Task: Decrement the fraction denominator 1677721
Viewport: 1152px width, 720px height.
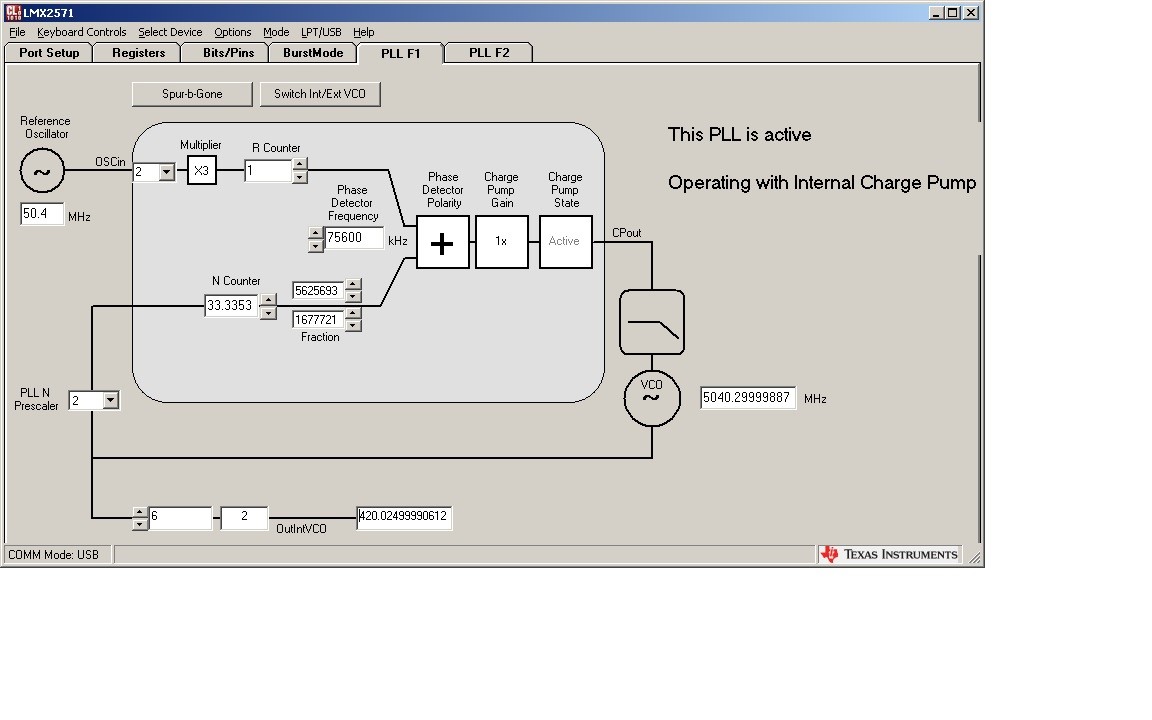Action: [x=353, y=325]
